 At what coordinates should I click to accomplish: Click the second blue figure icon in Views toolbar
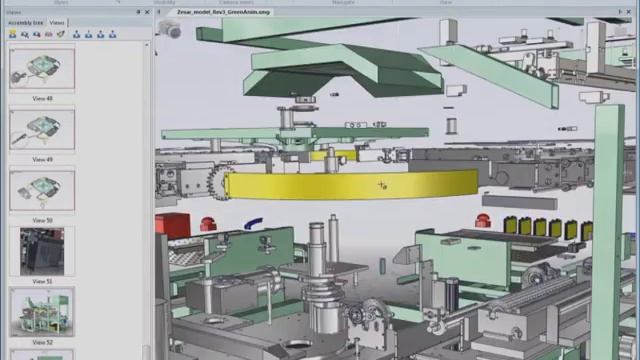coord(89,35)
